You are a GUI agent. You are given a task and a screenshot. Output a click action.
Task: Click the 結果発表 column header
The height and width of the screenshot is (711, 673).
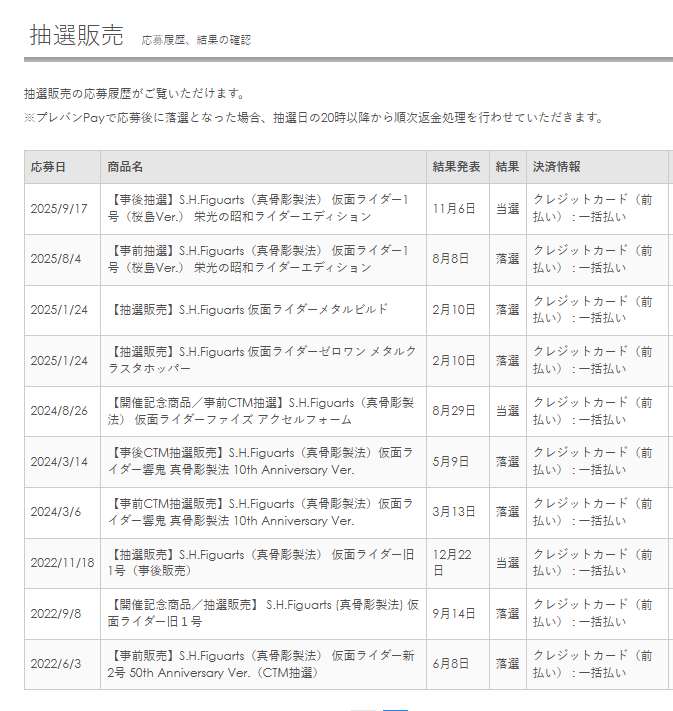pos(456,167)
